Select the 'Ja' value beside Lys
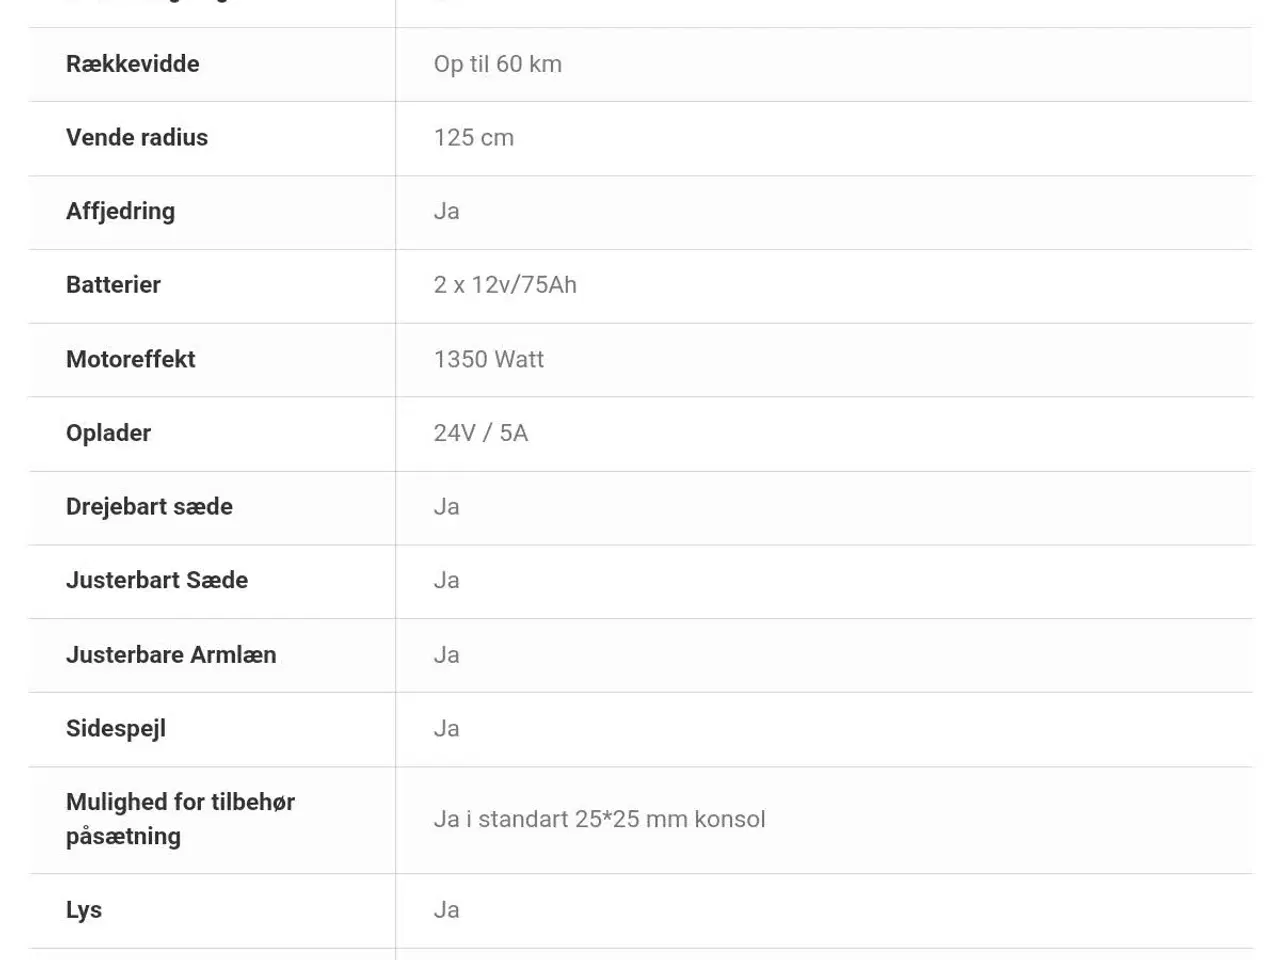The width and height of the screenshot is (1280, 960). [446, 910]
